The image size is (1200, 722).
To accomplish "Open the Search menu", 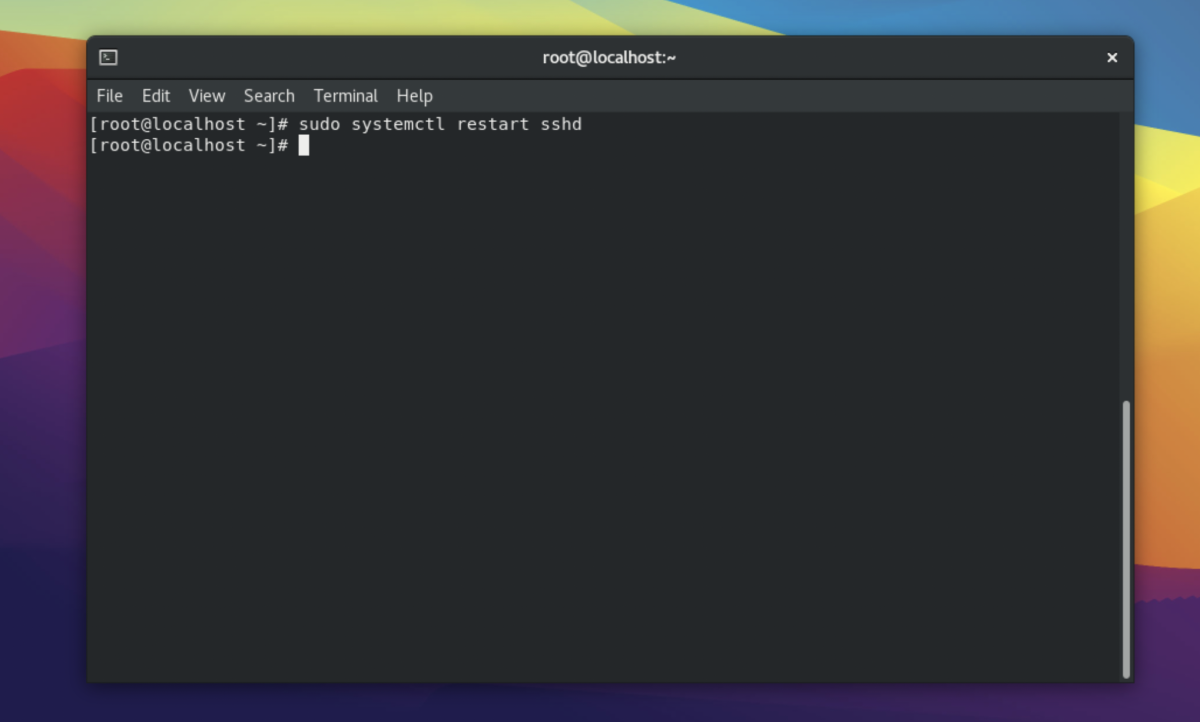I will [x=269, y=96].
